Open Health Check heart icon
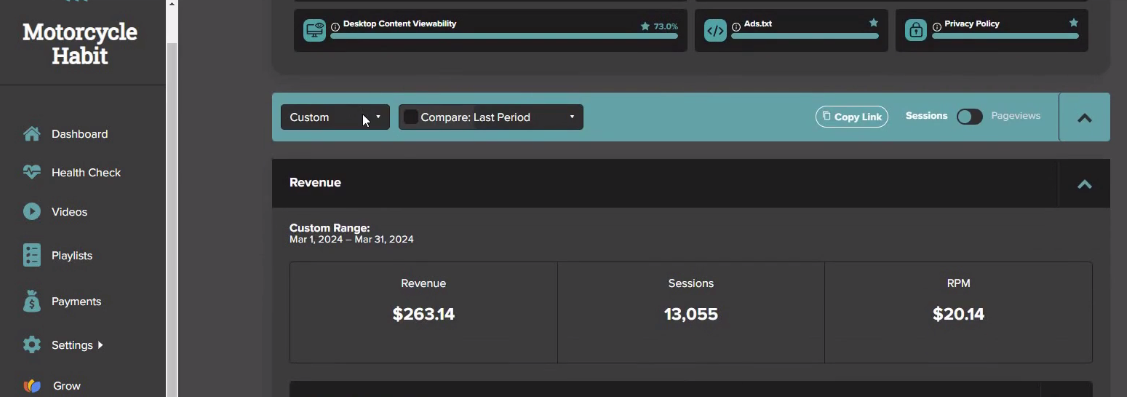This screenshot has height=397, width=1127. click(x=32, y=173)
